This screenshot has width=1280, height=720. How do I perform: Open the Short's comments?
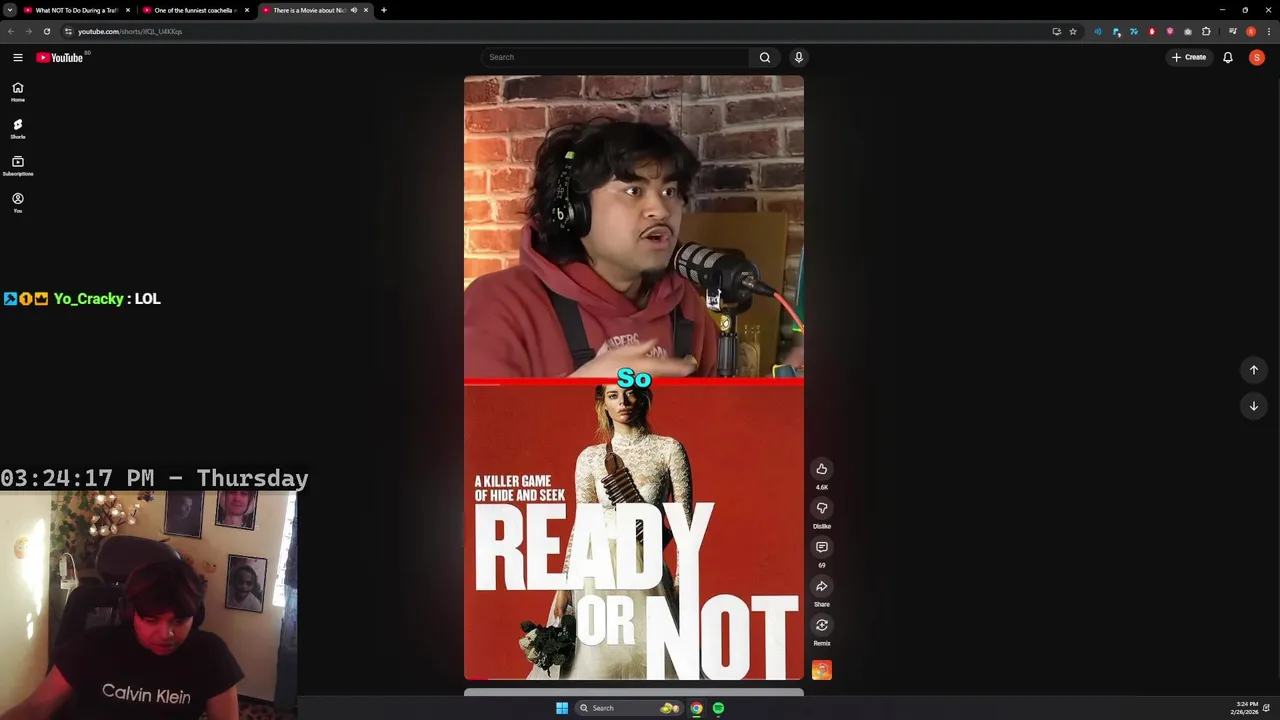822,547
